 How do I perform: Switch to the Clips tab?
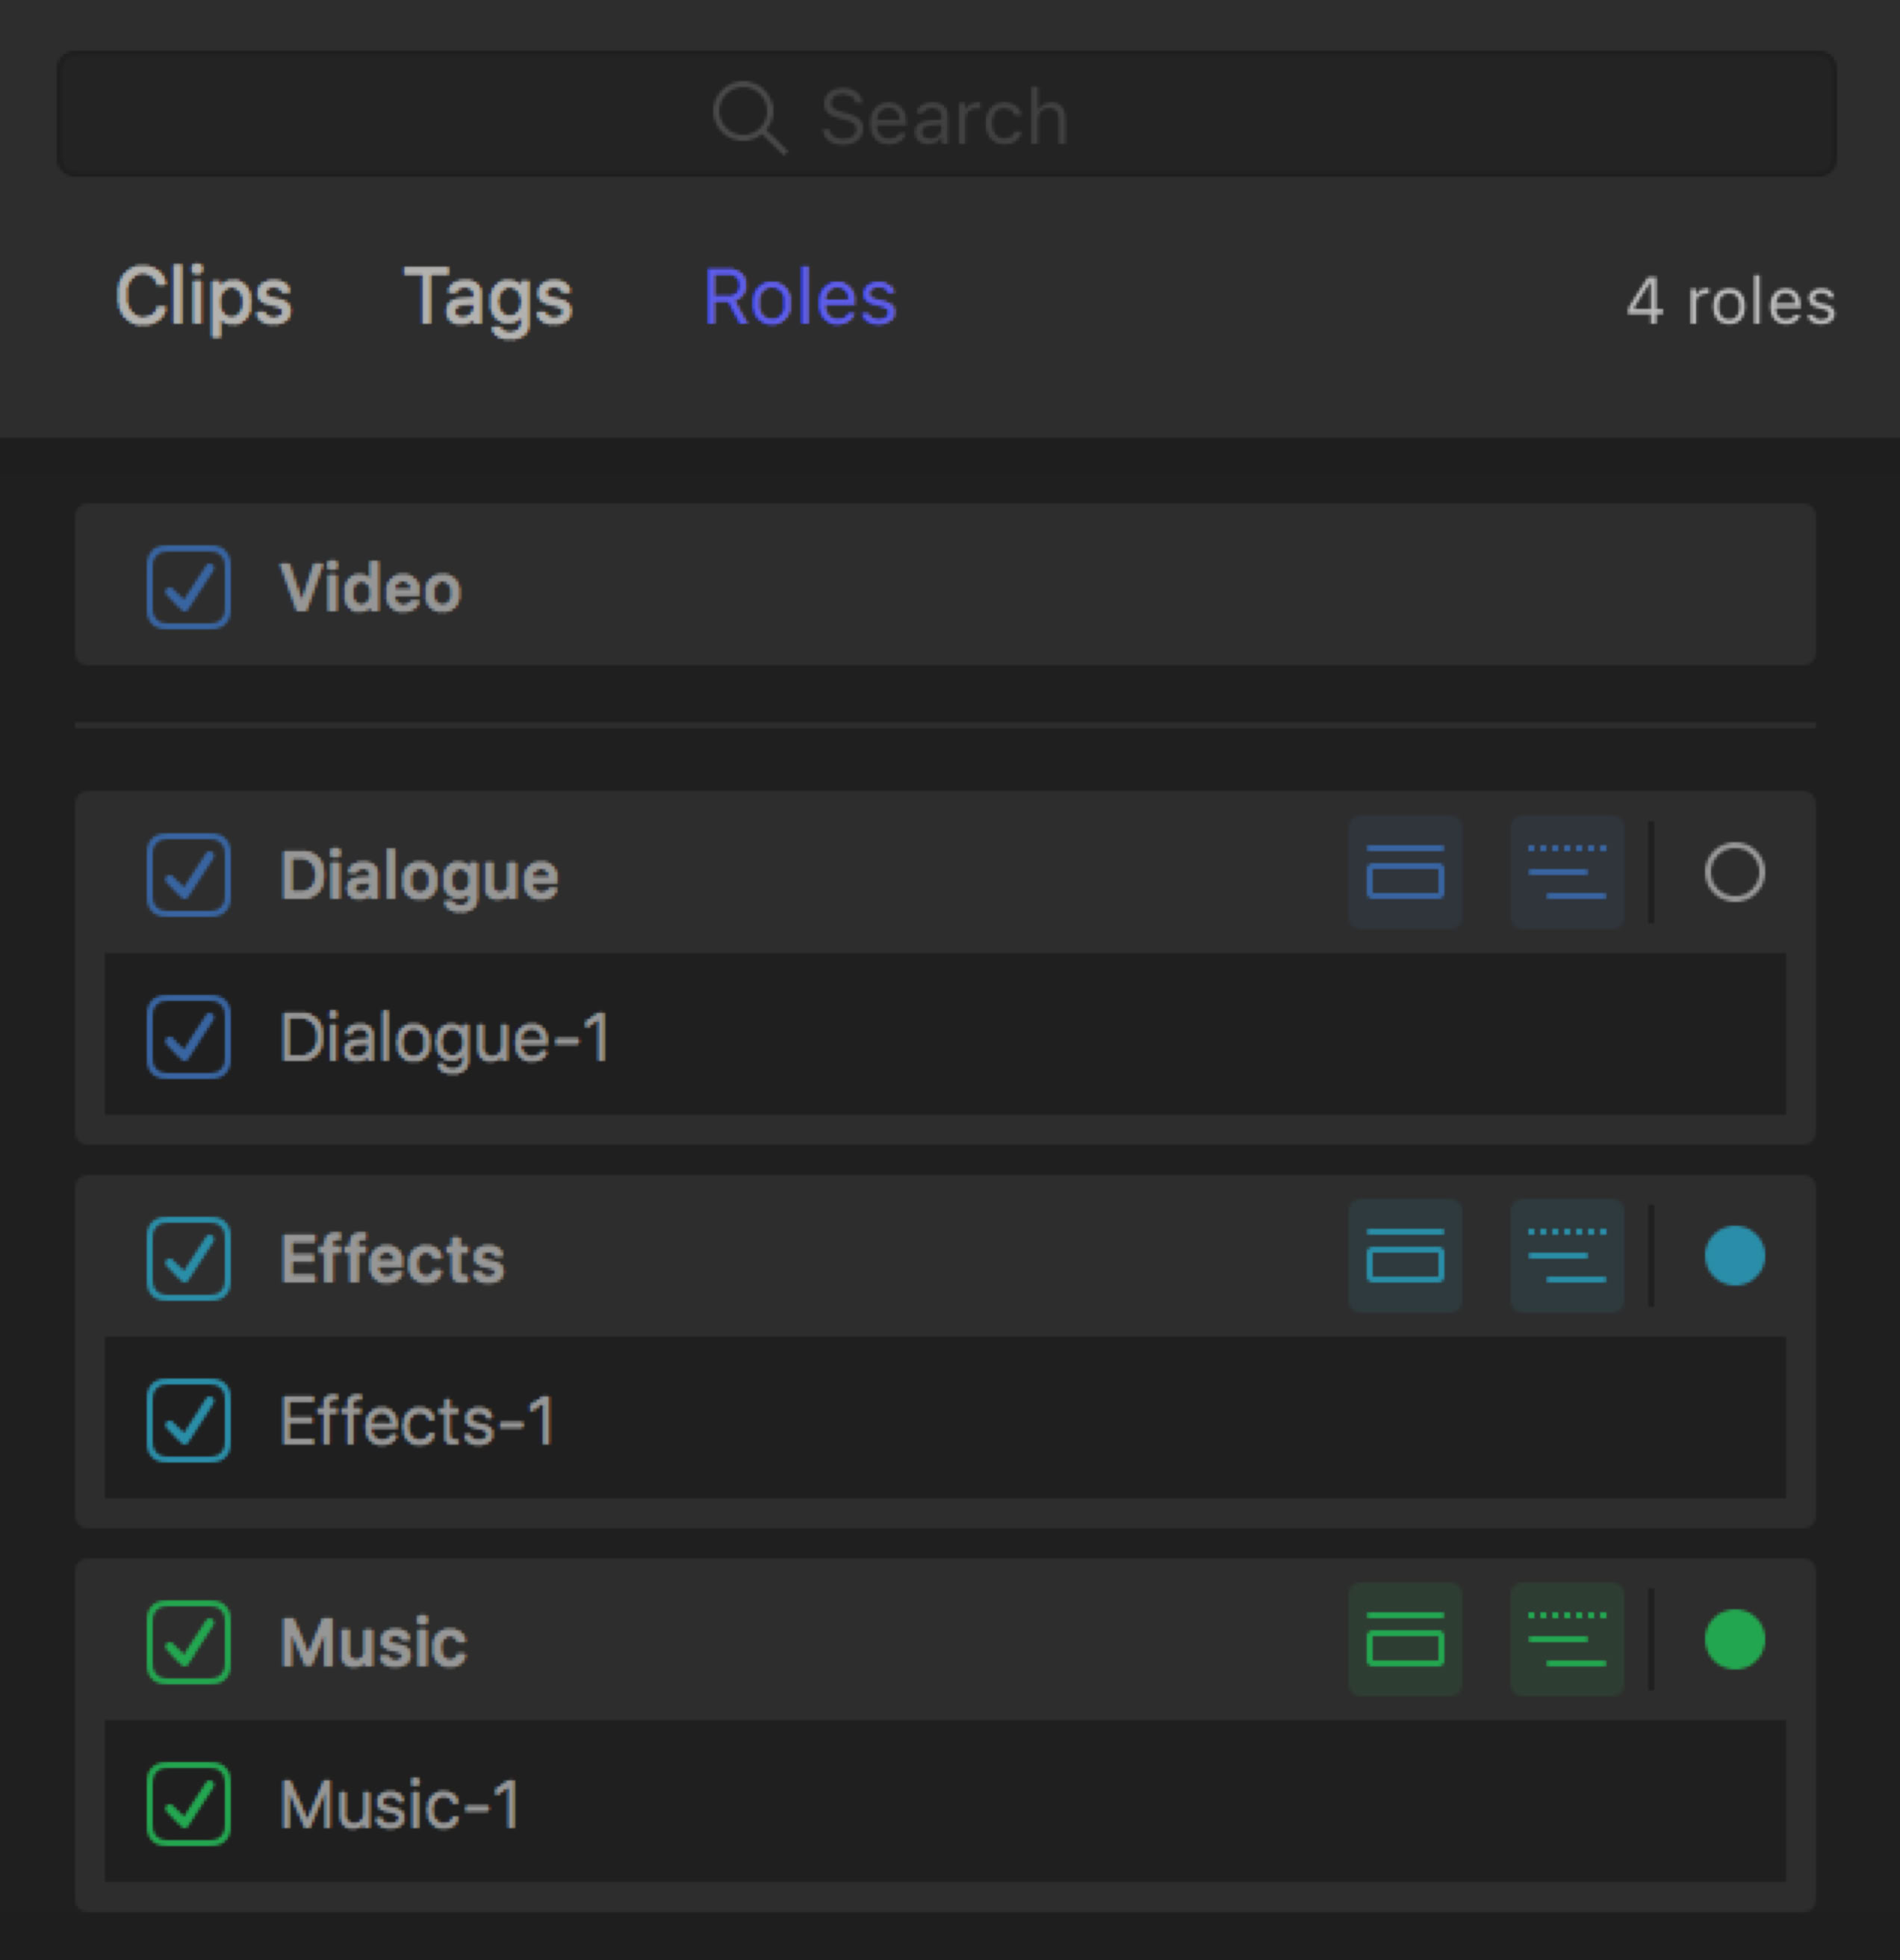point(204,297)
